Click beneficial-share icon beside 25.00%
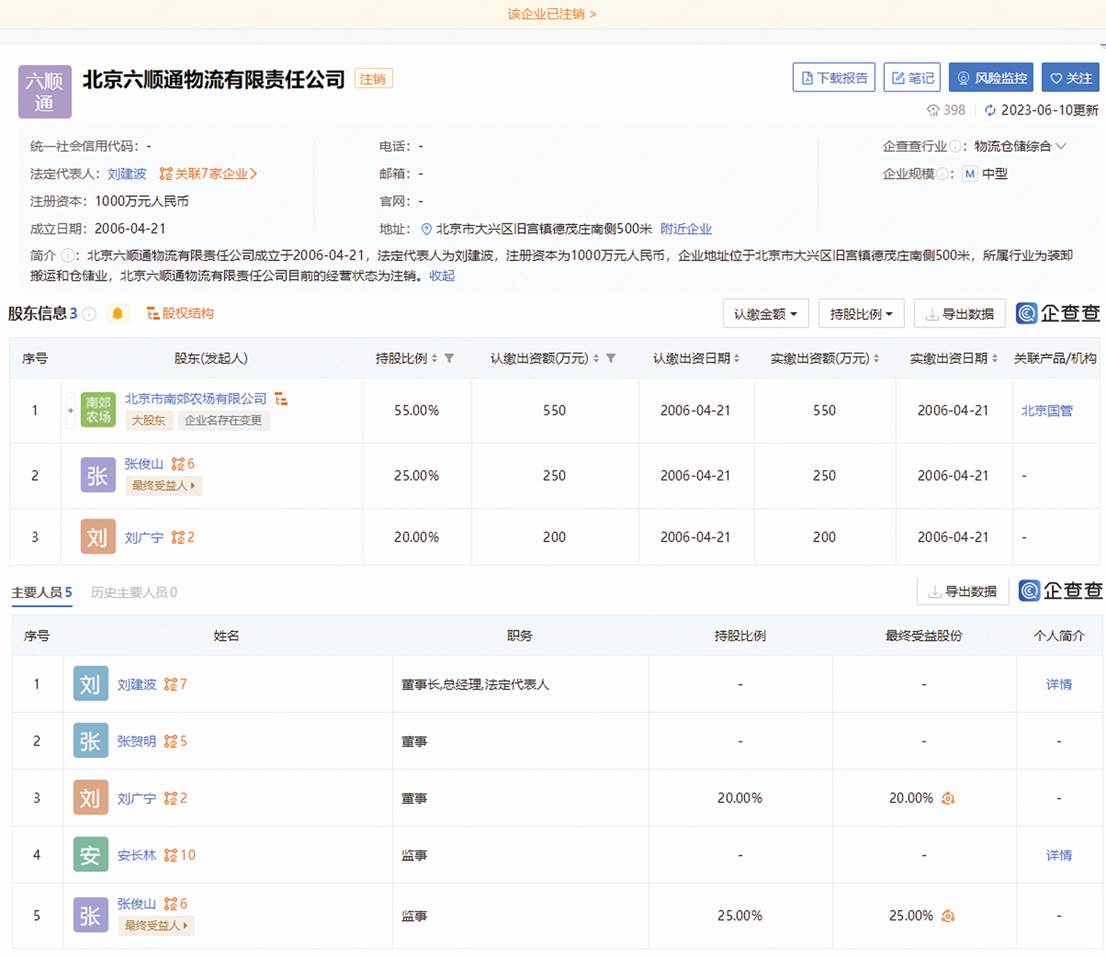 948,916
